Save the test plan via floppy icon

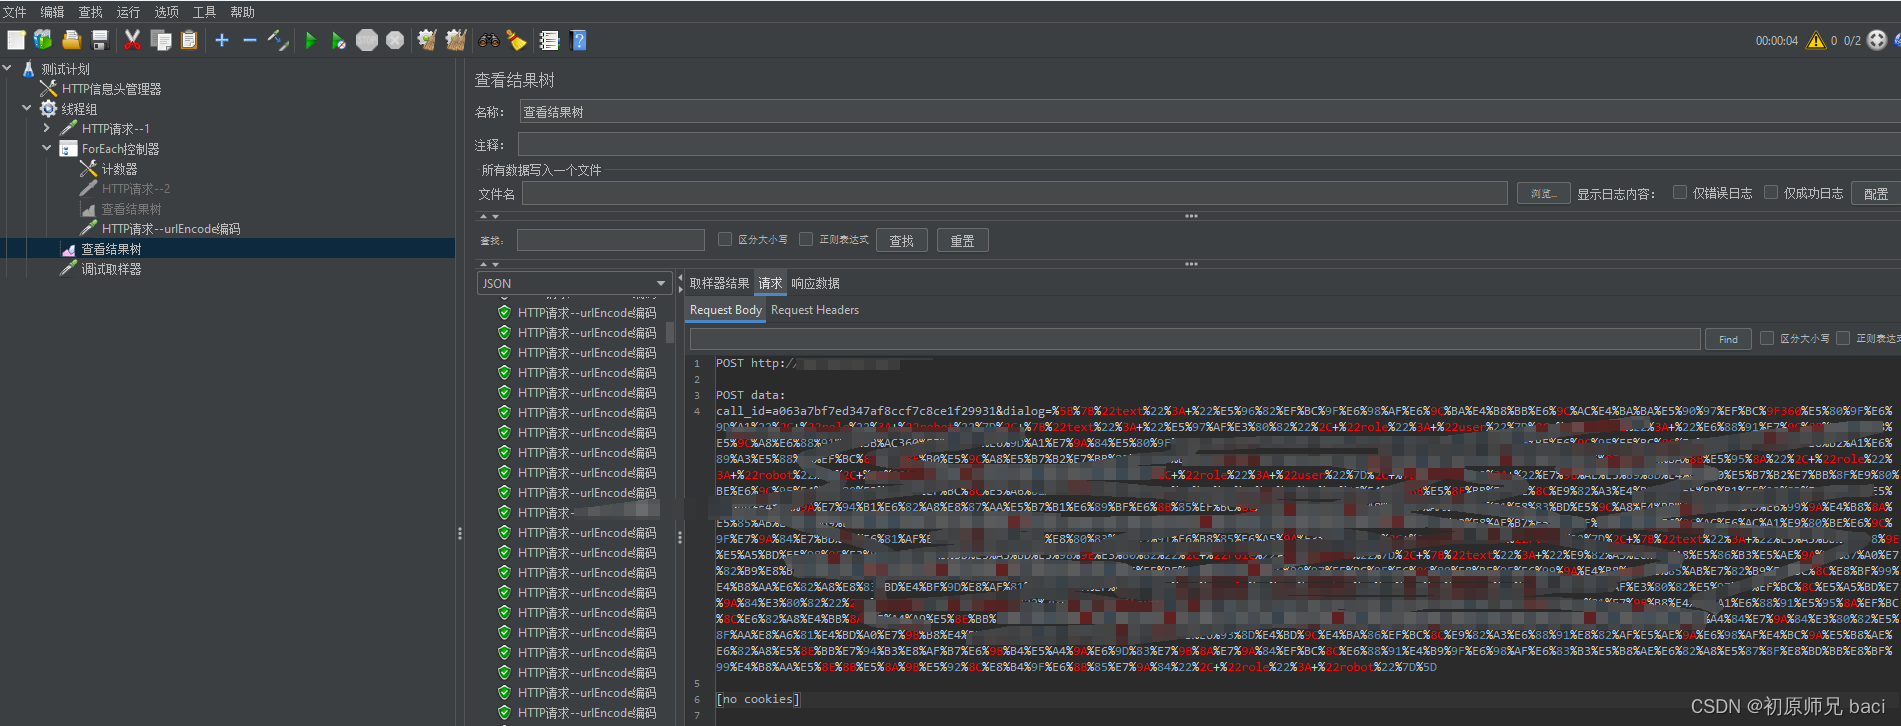pos(99,40)
